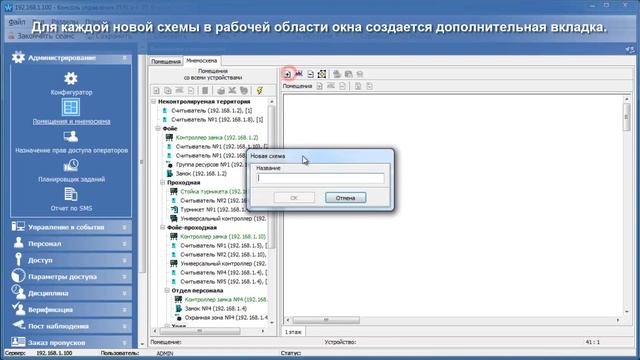Expand Параметры доступа section arrow

coord(124,277)
